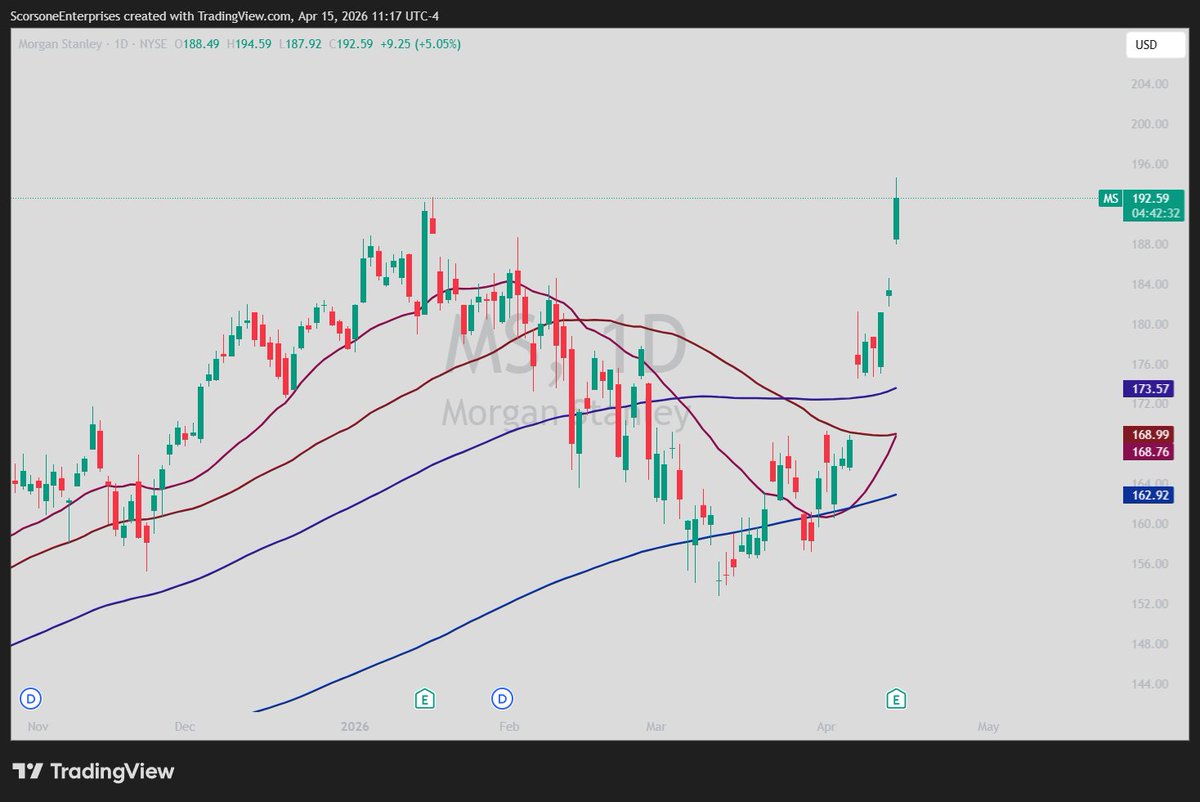
Task: Click the 156.00 price axis value
Action: [1151, 564]
